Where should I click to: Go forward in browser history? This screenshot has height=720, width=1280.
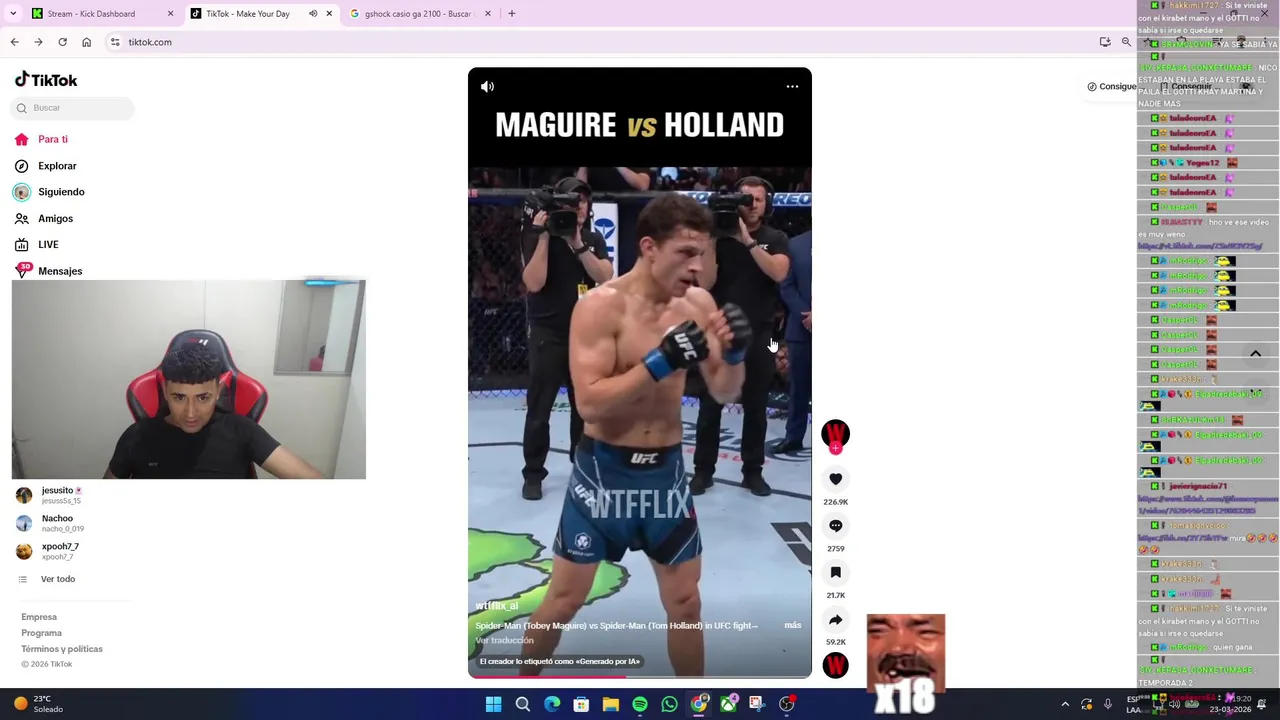[38, 42]
